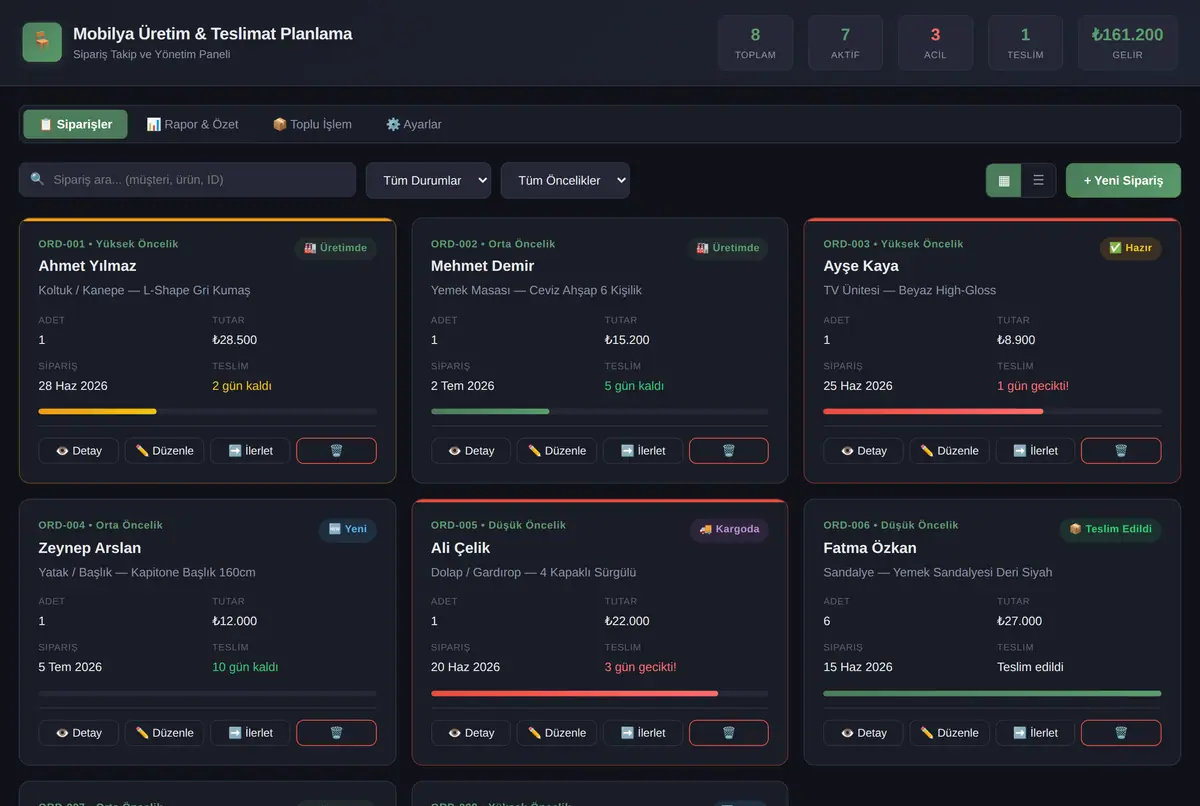The height and width of the screenshot is (806, 1200).
Task: Click the Aktif active orders stat card
Action: [845, 42]
